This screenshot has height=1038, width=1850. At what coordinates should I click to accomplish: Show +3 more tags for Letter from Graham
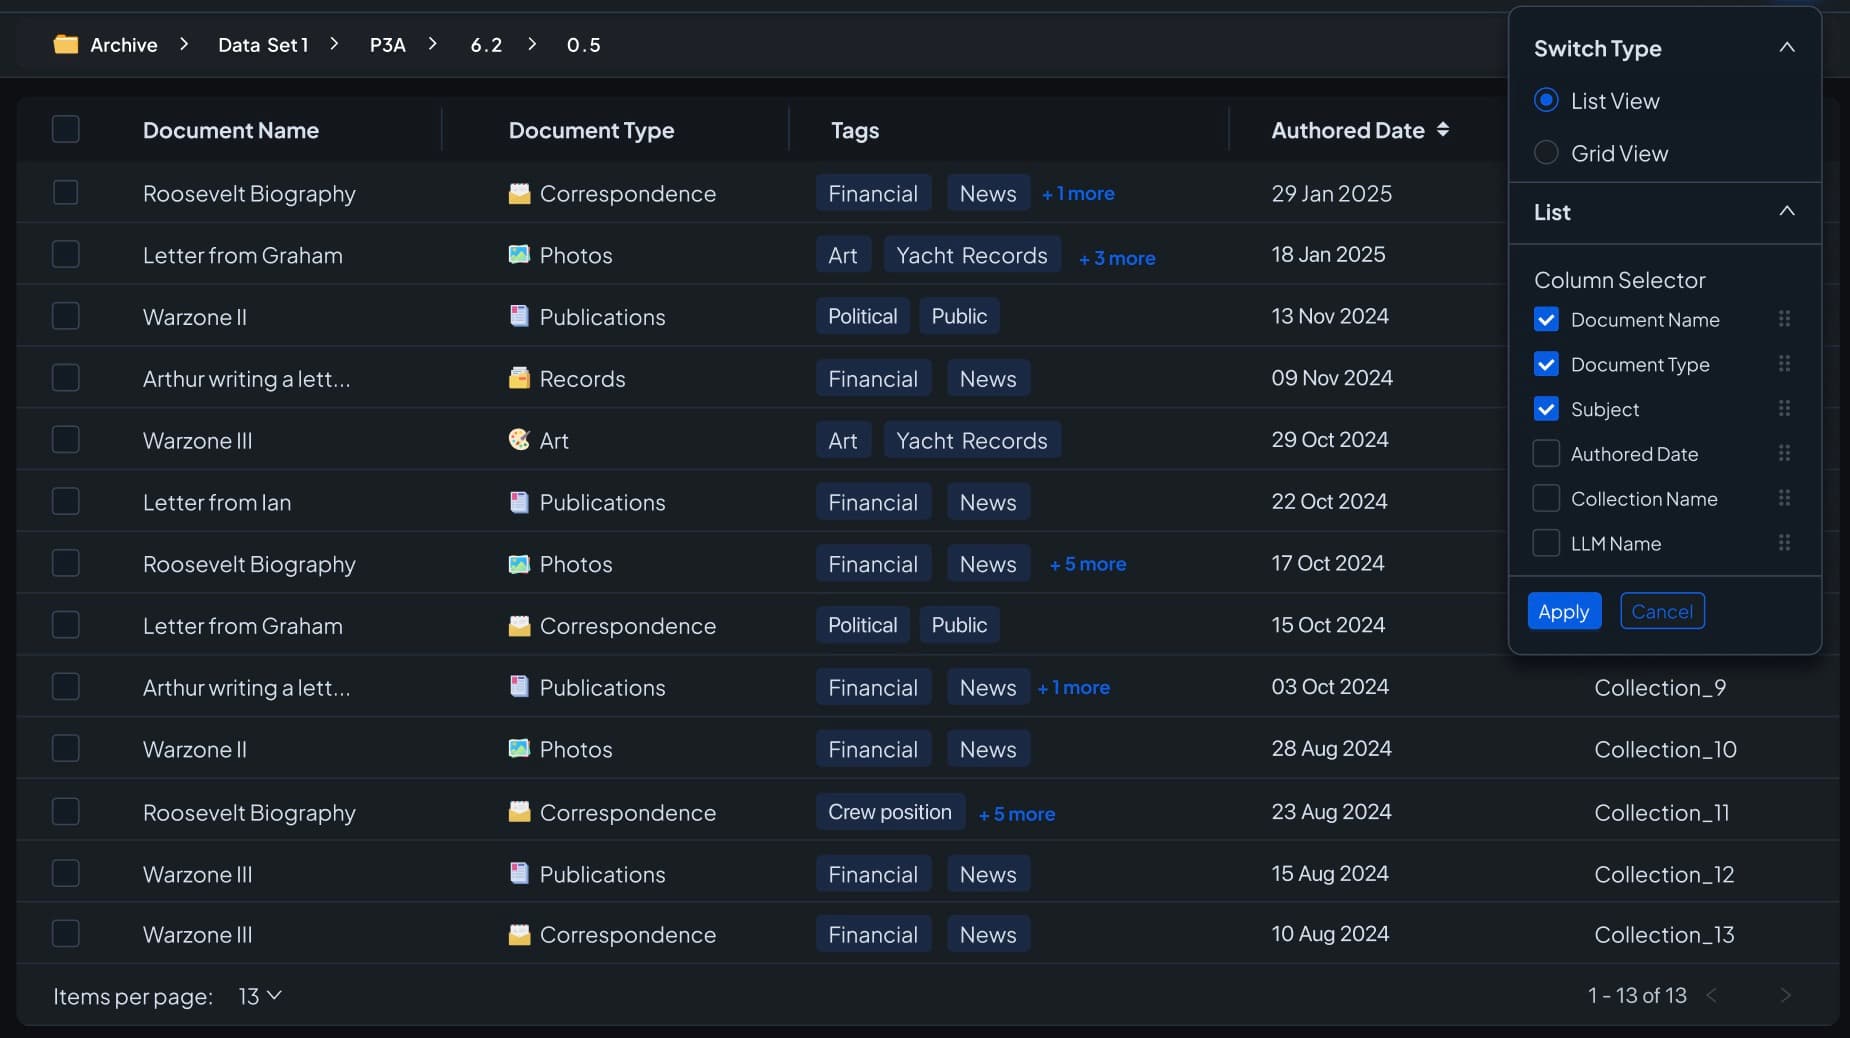click(x=1117, y=258)
